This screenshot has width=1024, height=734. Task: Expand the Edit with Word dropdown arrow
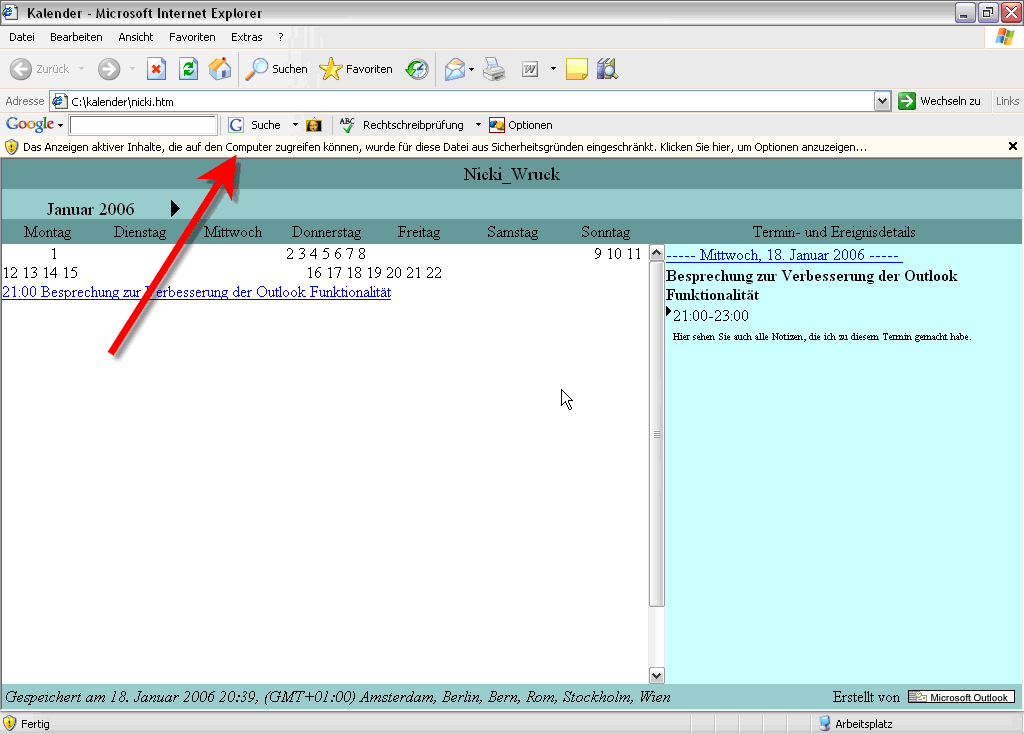pos(553,69)
